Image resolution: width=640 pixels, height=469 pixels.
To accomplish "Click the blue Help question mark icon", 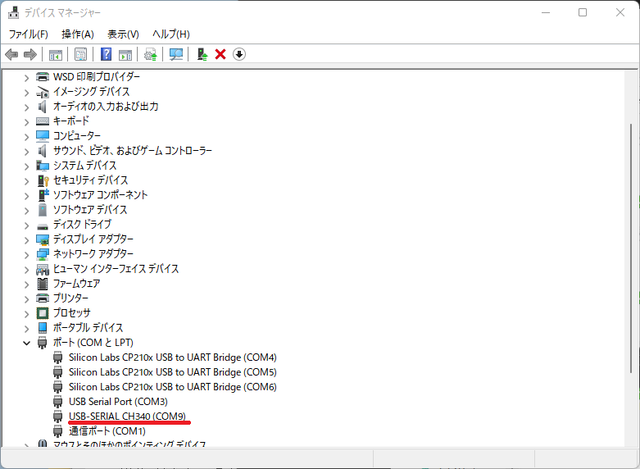I will pyautogui.click(x=106, y=54).
